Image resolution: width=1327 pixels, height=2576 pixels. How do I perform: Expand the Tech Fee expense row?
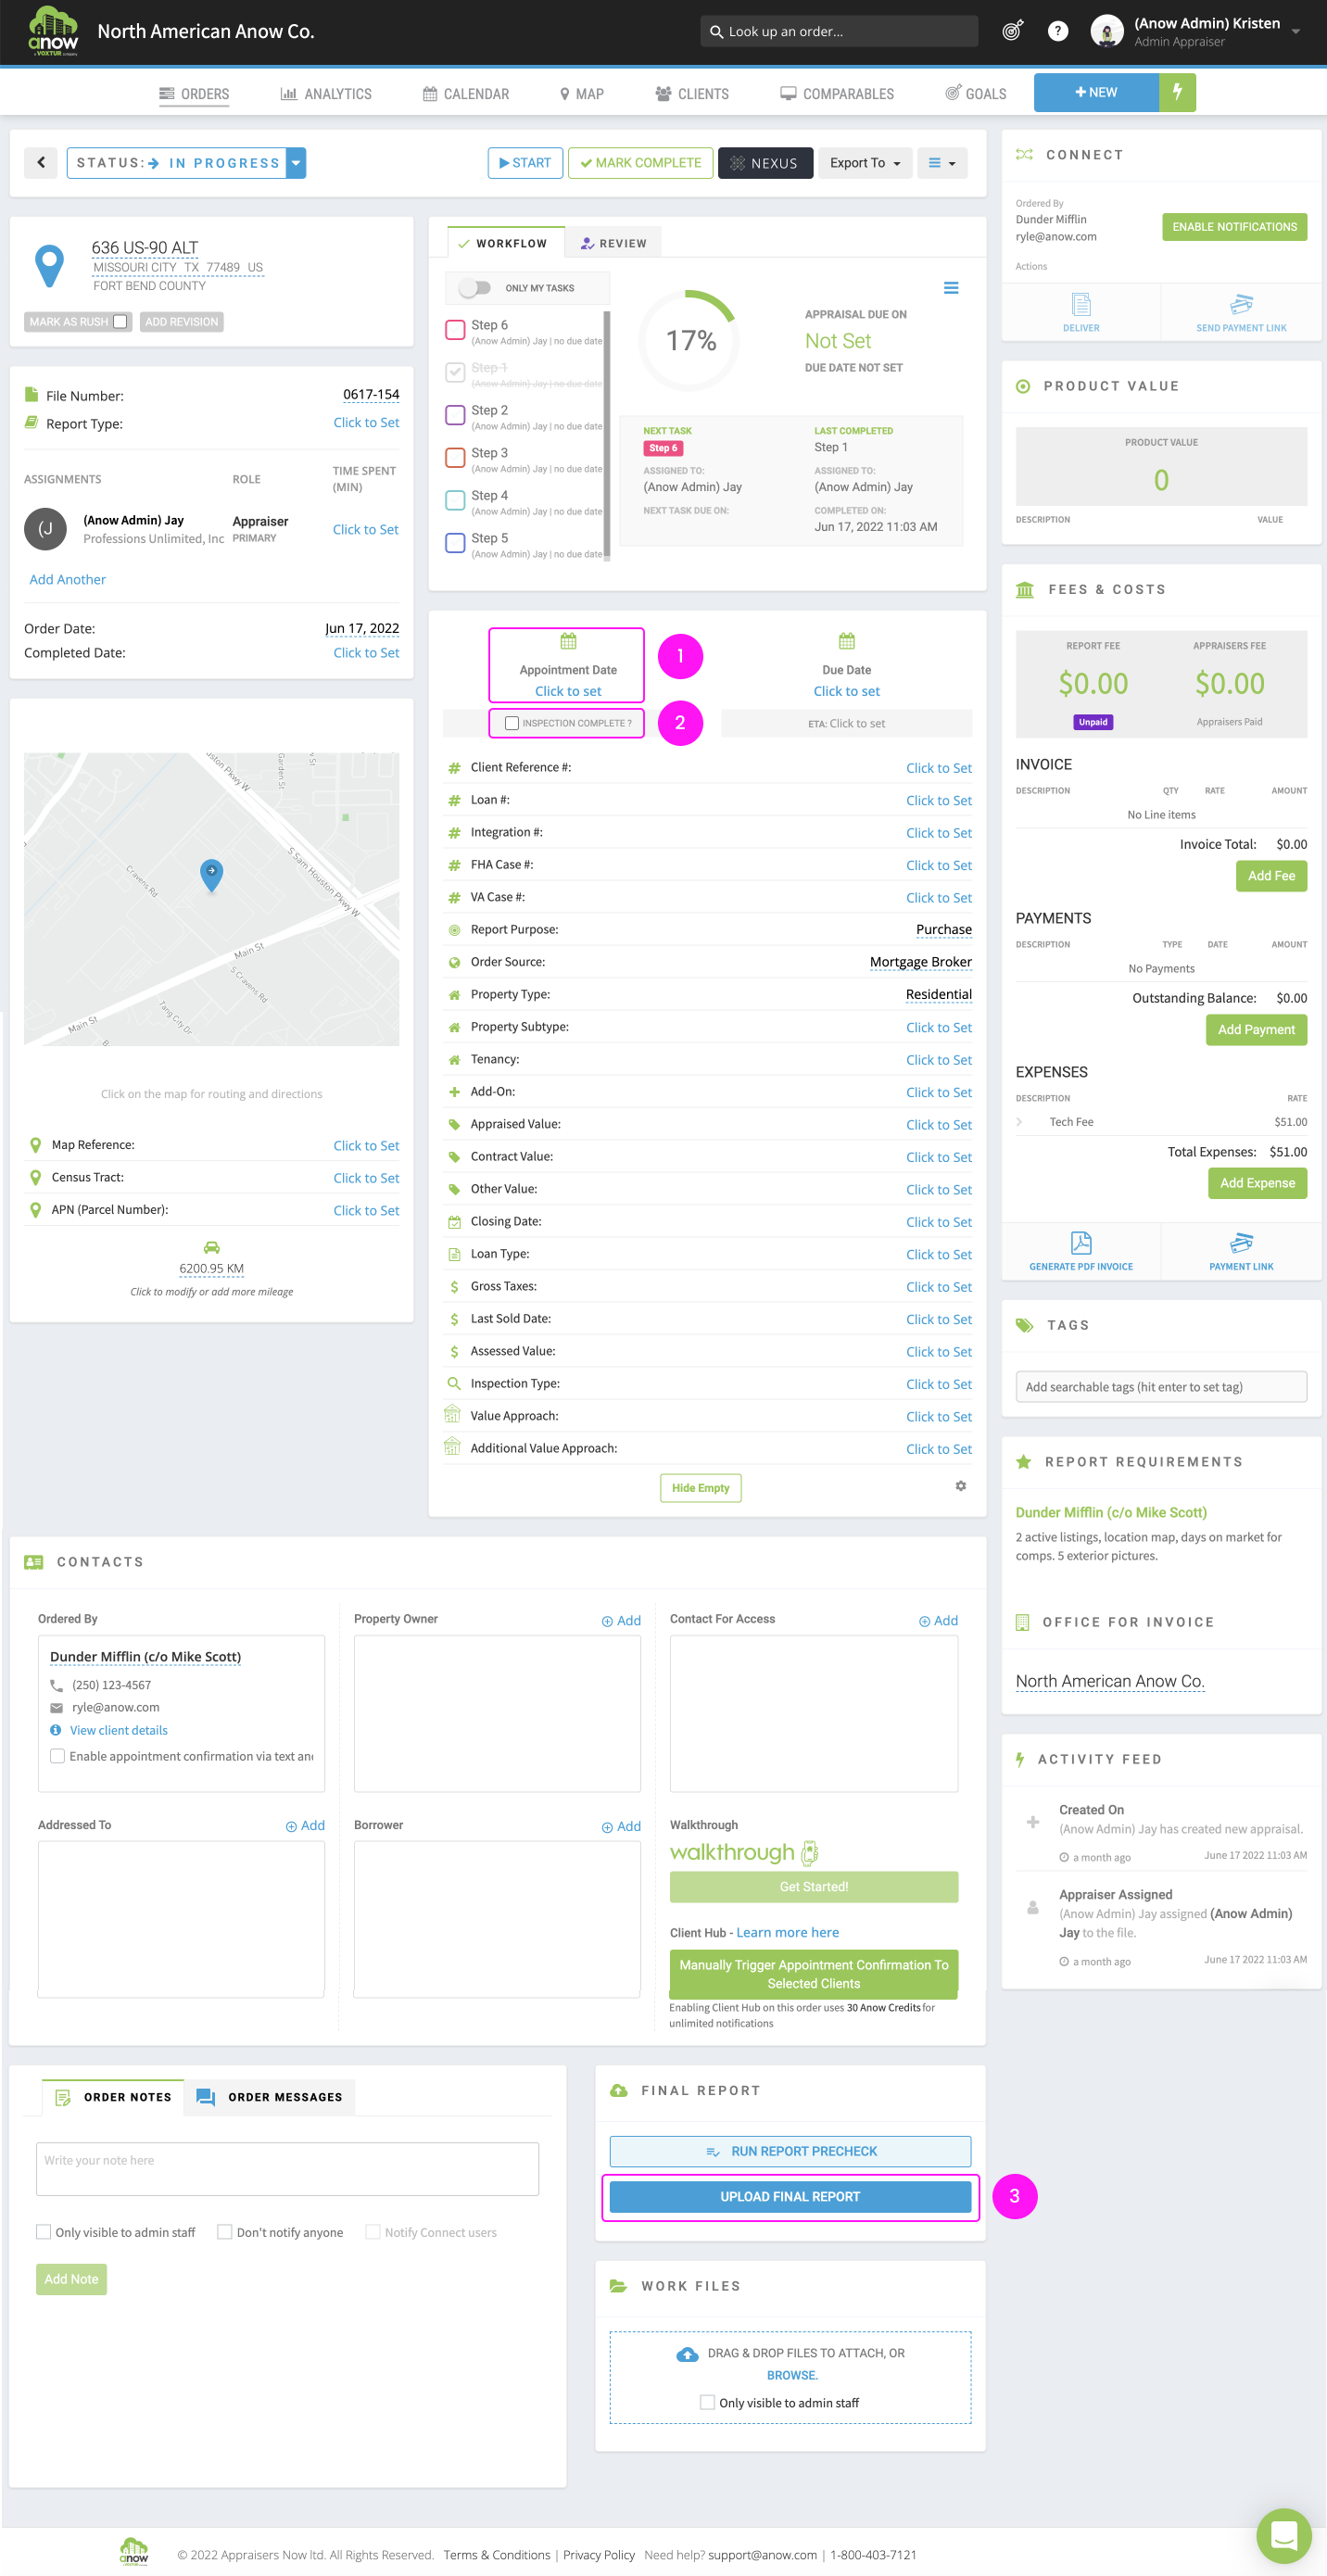click(x=1019, y=1122)
